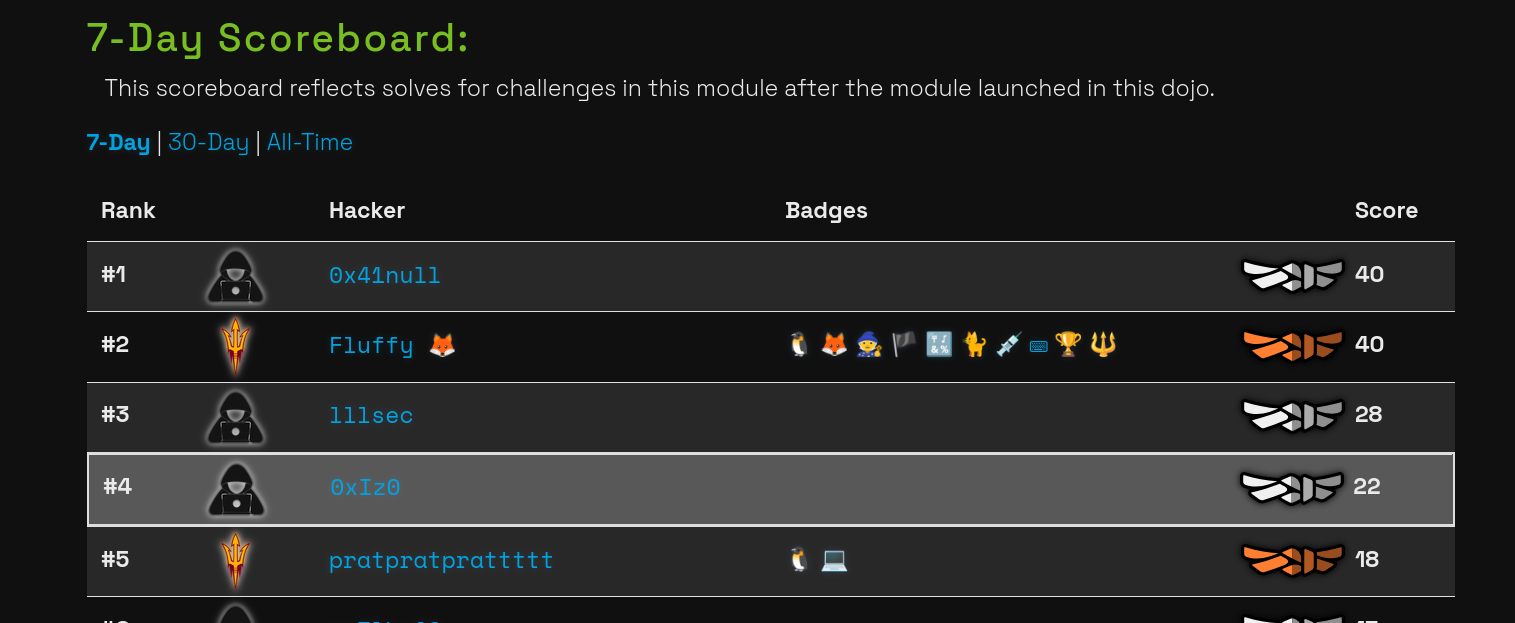1515x623 pixels.
Task: Click the orange belt next to Fluffy's score
Action: pos(1292,345)
